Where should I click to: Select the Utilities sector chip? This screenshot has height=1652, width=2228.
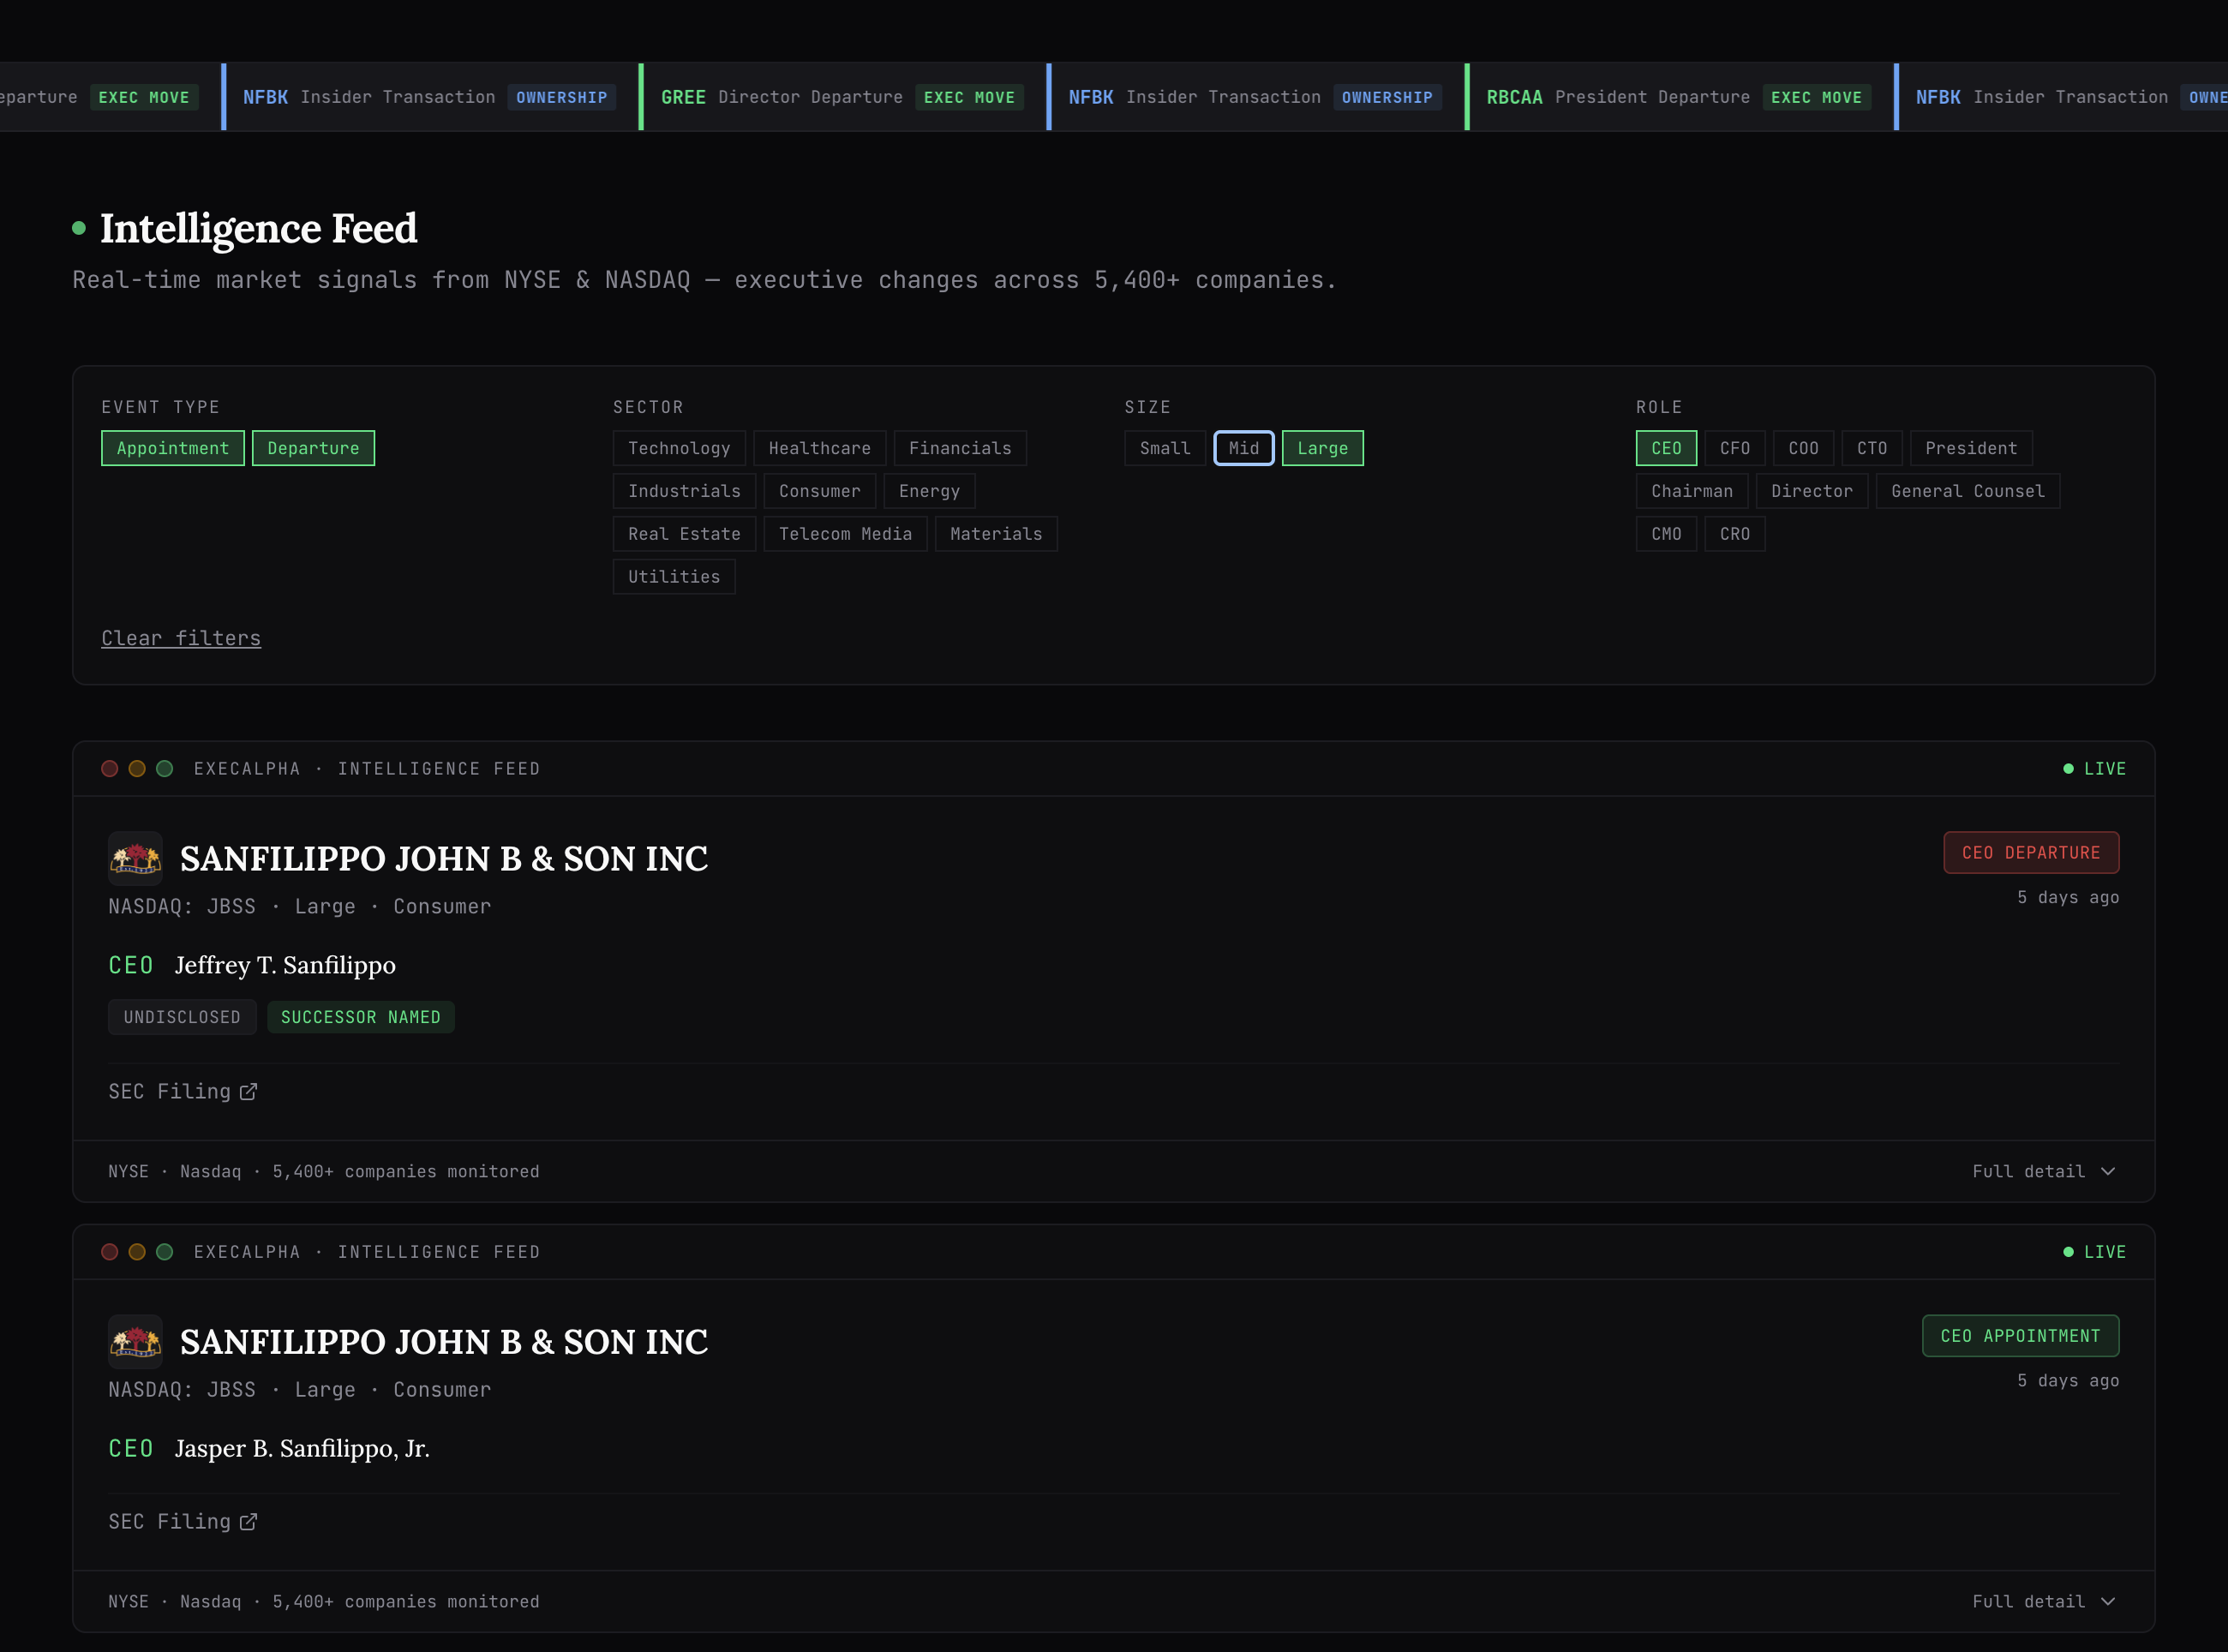coord(674,577)
